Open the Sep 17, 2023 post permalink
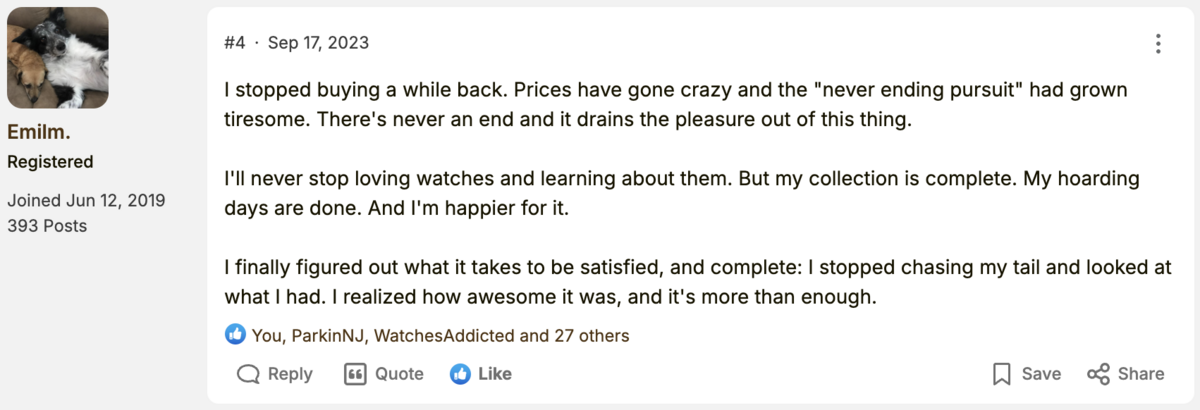Viewport: 1200px width, 410px height. coord(318,43)
